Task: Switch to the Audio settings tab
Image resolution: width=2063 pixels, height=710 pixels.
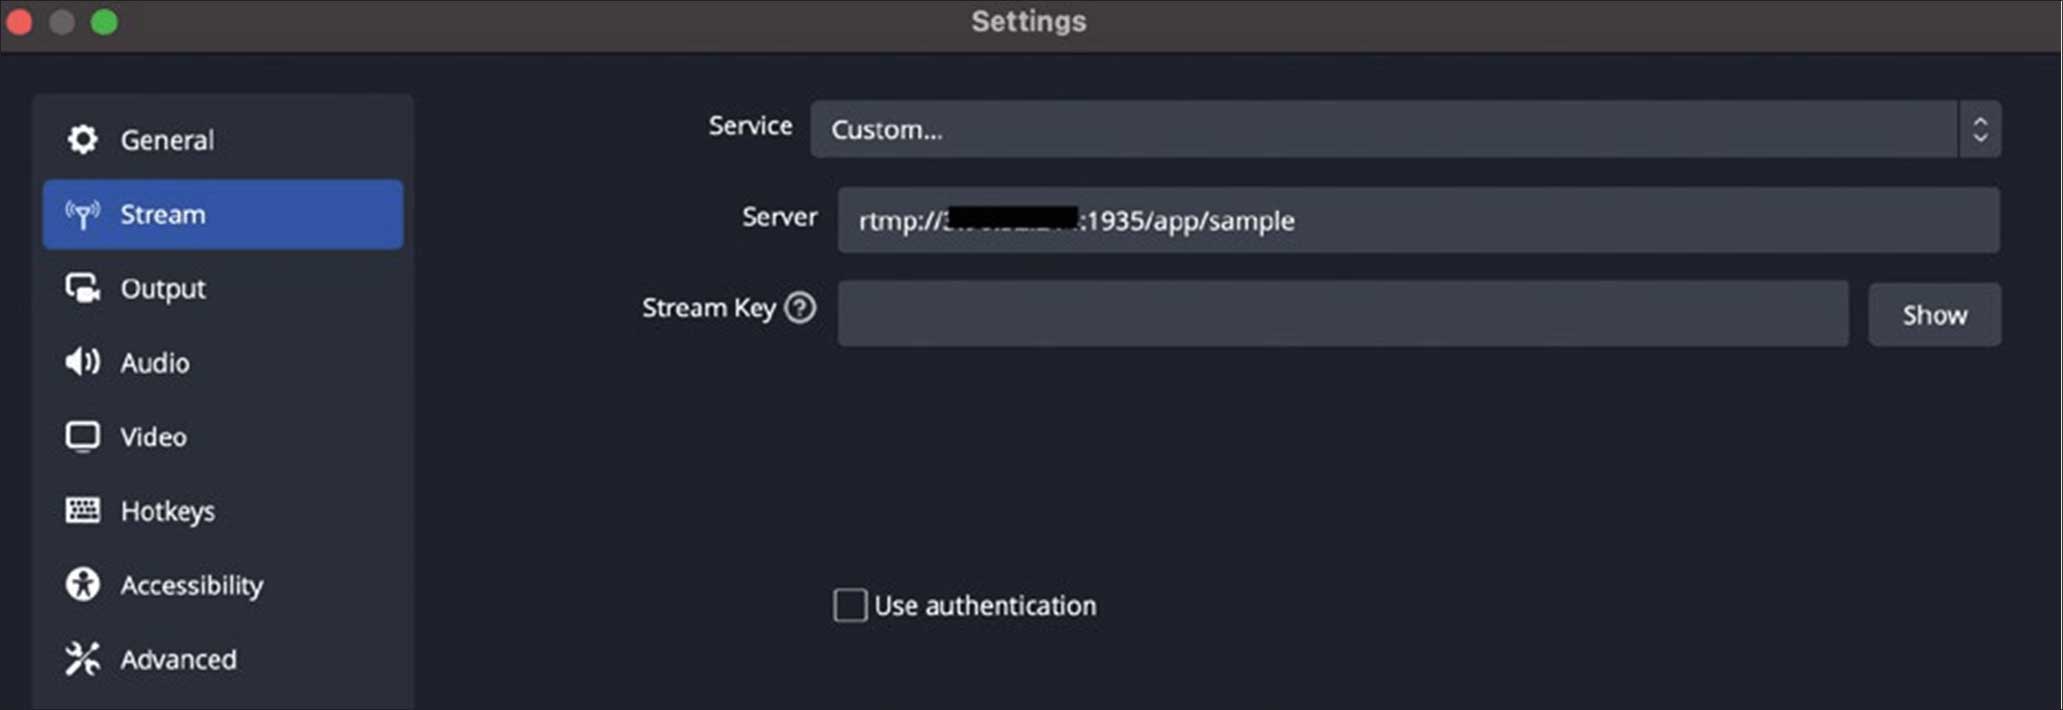Action: 155,363
